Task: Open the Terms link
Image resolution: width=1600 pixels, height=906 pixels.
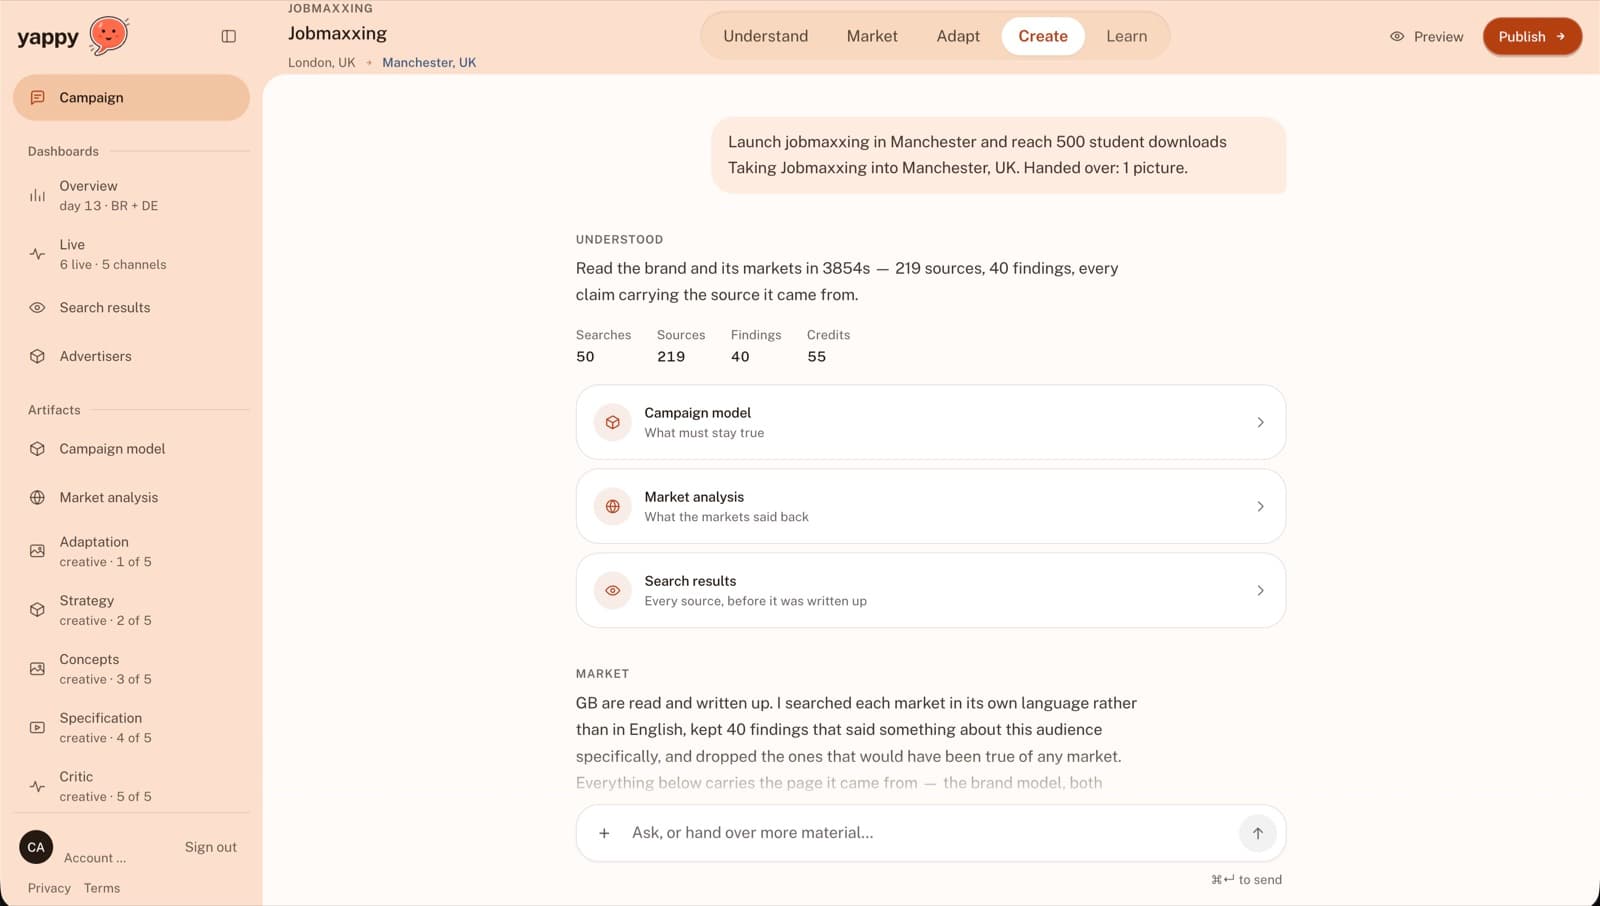Action: coord(102,888)
